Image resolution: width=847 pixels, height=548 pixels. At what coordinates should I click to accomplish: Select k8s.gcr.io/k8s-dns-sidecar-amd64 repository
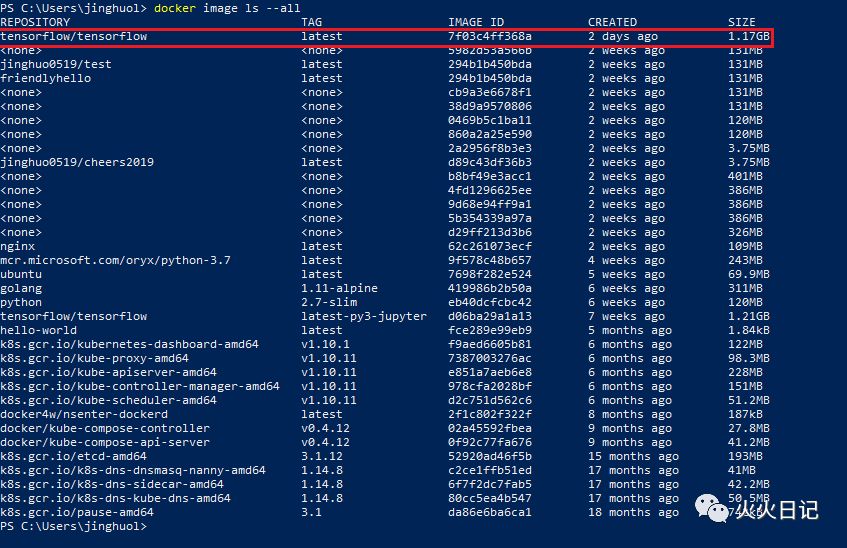tap(112, 485)
